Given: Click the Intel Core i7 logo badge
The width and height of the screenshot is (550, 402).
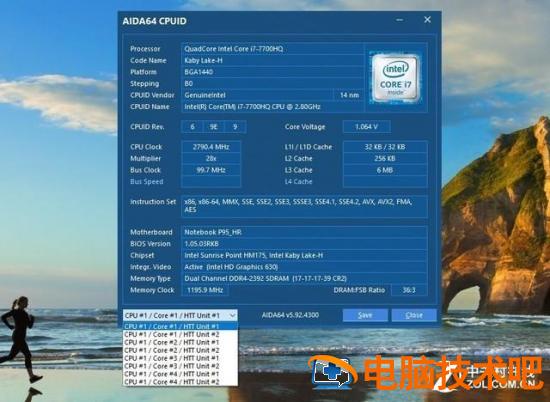Looking at the screenshot, I should pos(396,78).
